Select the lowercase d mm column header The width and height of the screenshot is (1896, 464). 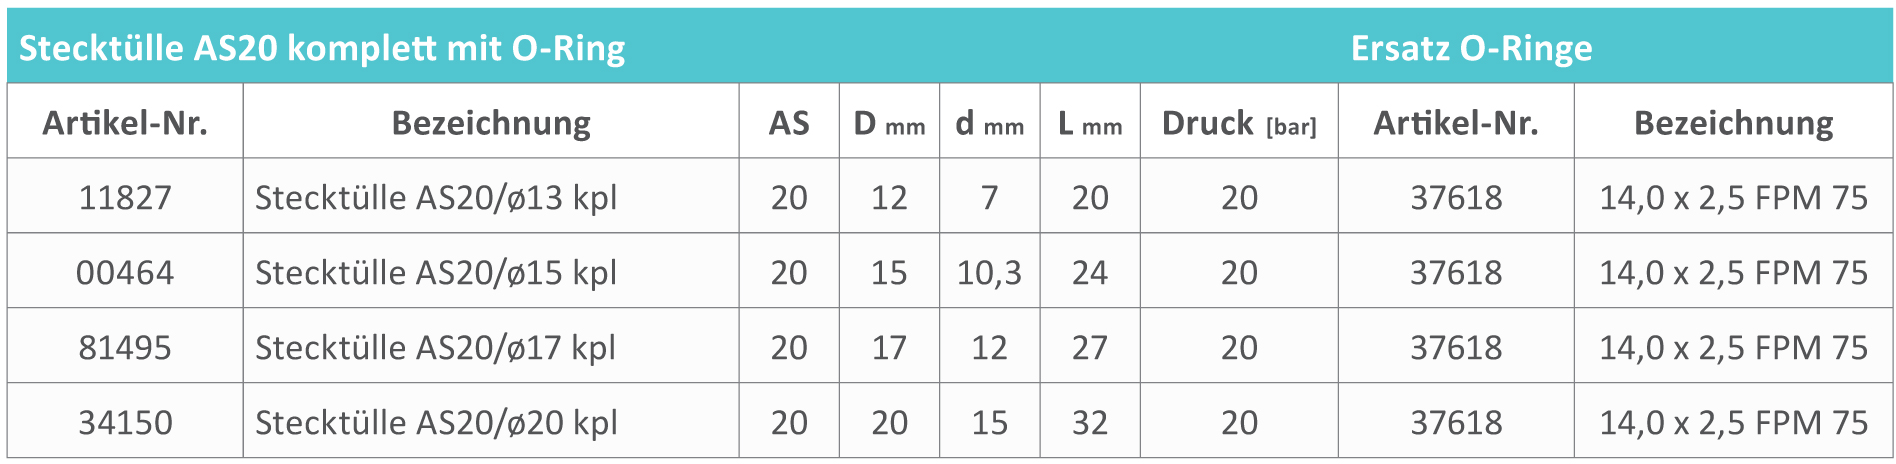click(989, 123)
